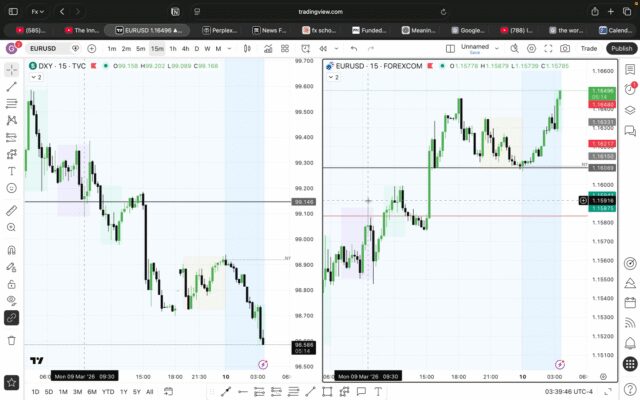Screen dimensions: 640x400
Task: Select the 1h timeframe interval
Action: pos(172,48)
